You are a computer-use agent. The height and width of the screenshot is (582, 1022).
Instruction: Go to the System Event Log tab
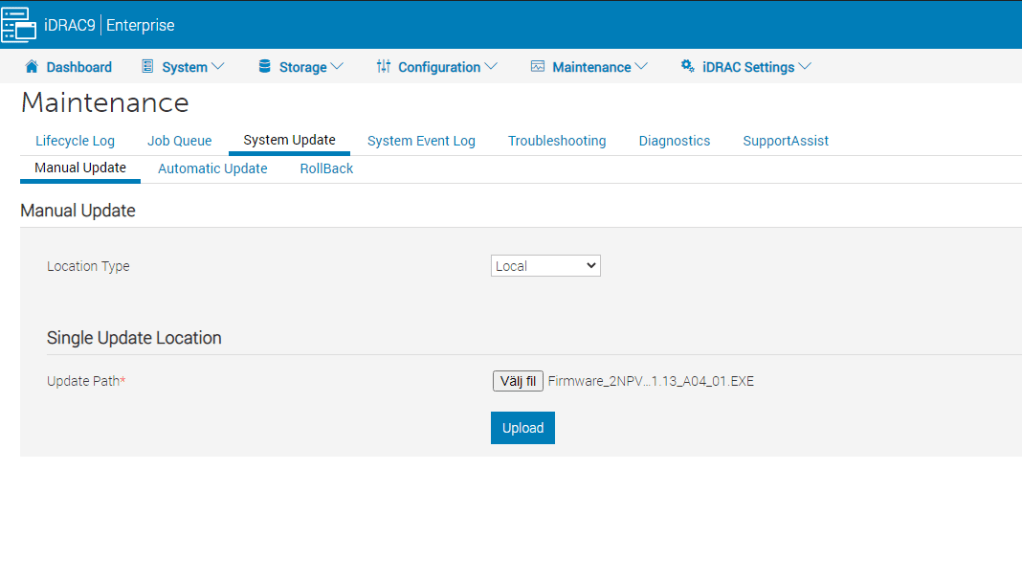(x=421, y=141)
